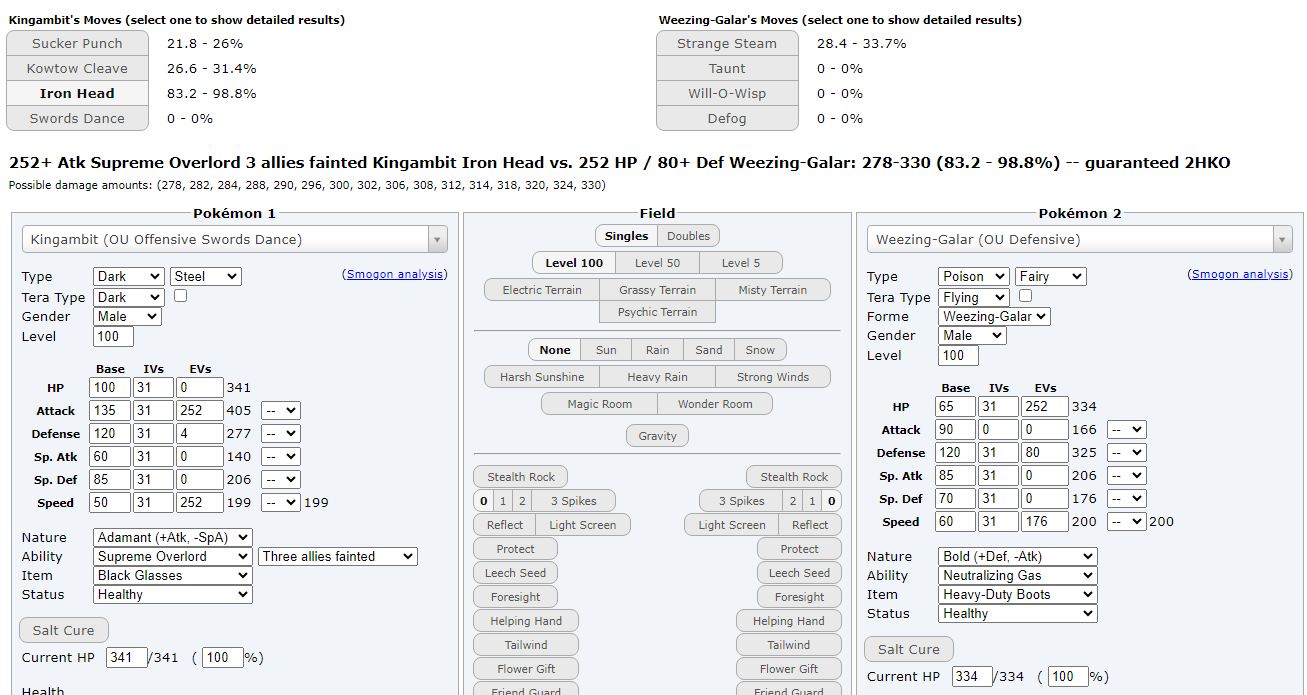Open the Three allies fainted dropdown
The height and width of the screenshot is (695, 1307).
pos(337,557)
